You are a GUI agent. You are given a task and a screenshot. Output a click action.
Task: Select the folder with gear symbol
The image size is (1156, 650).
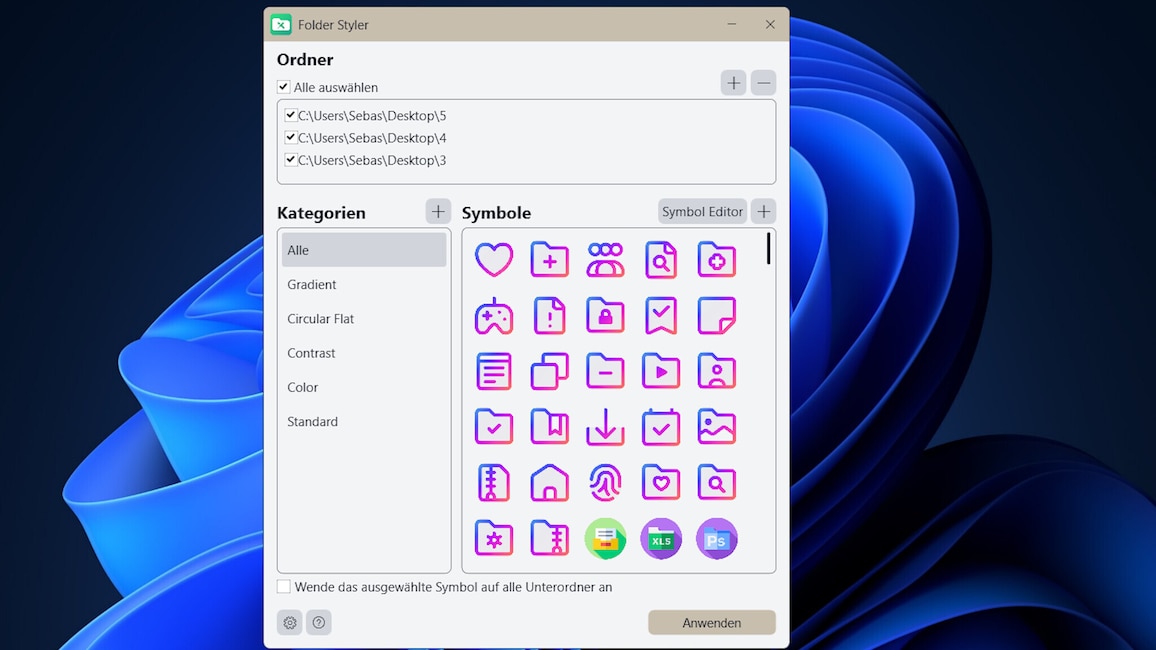coord(494,539)
